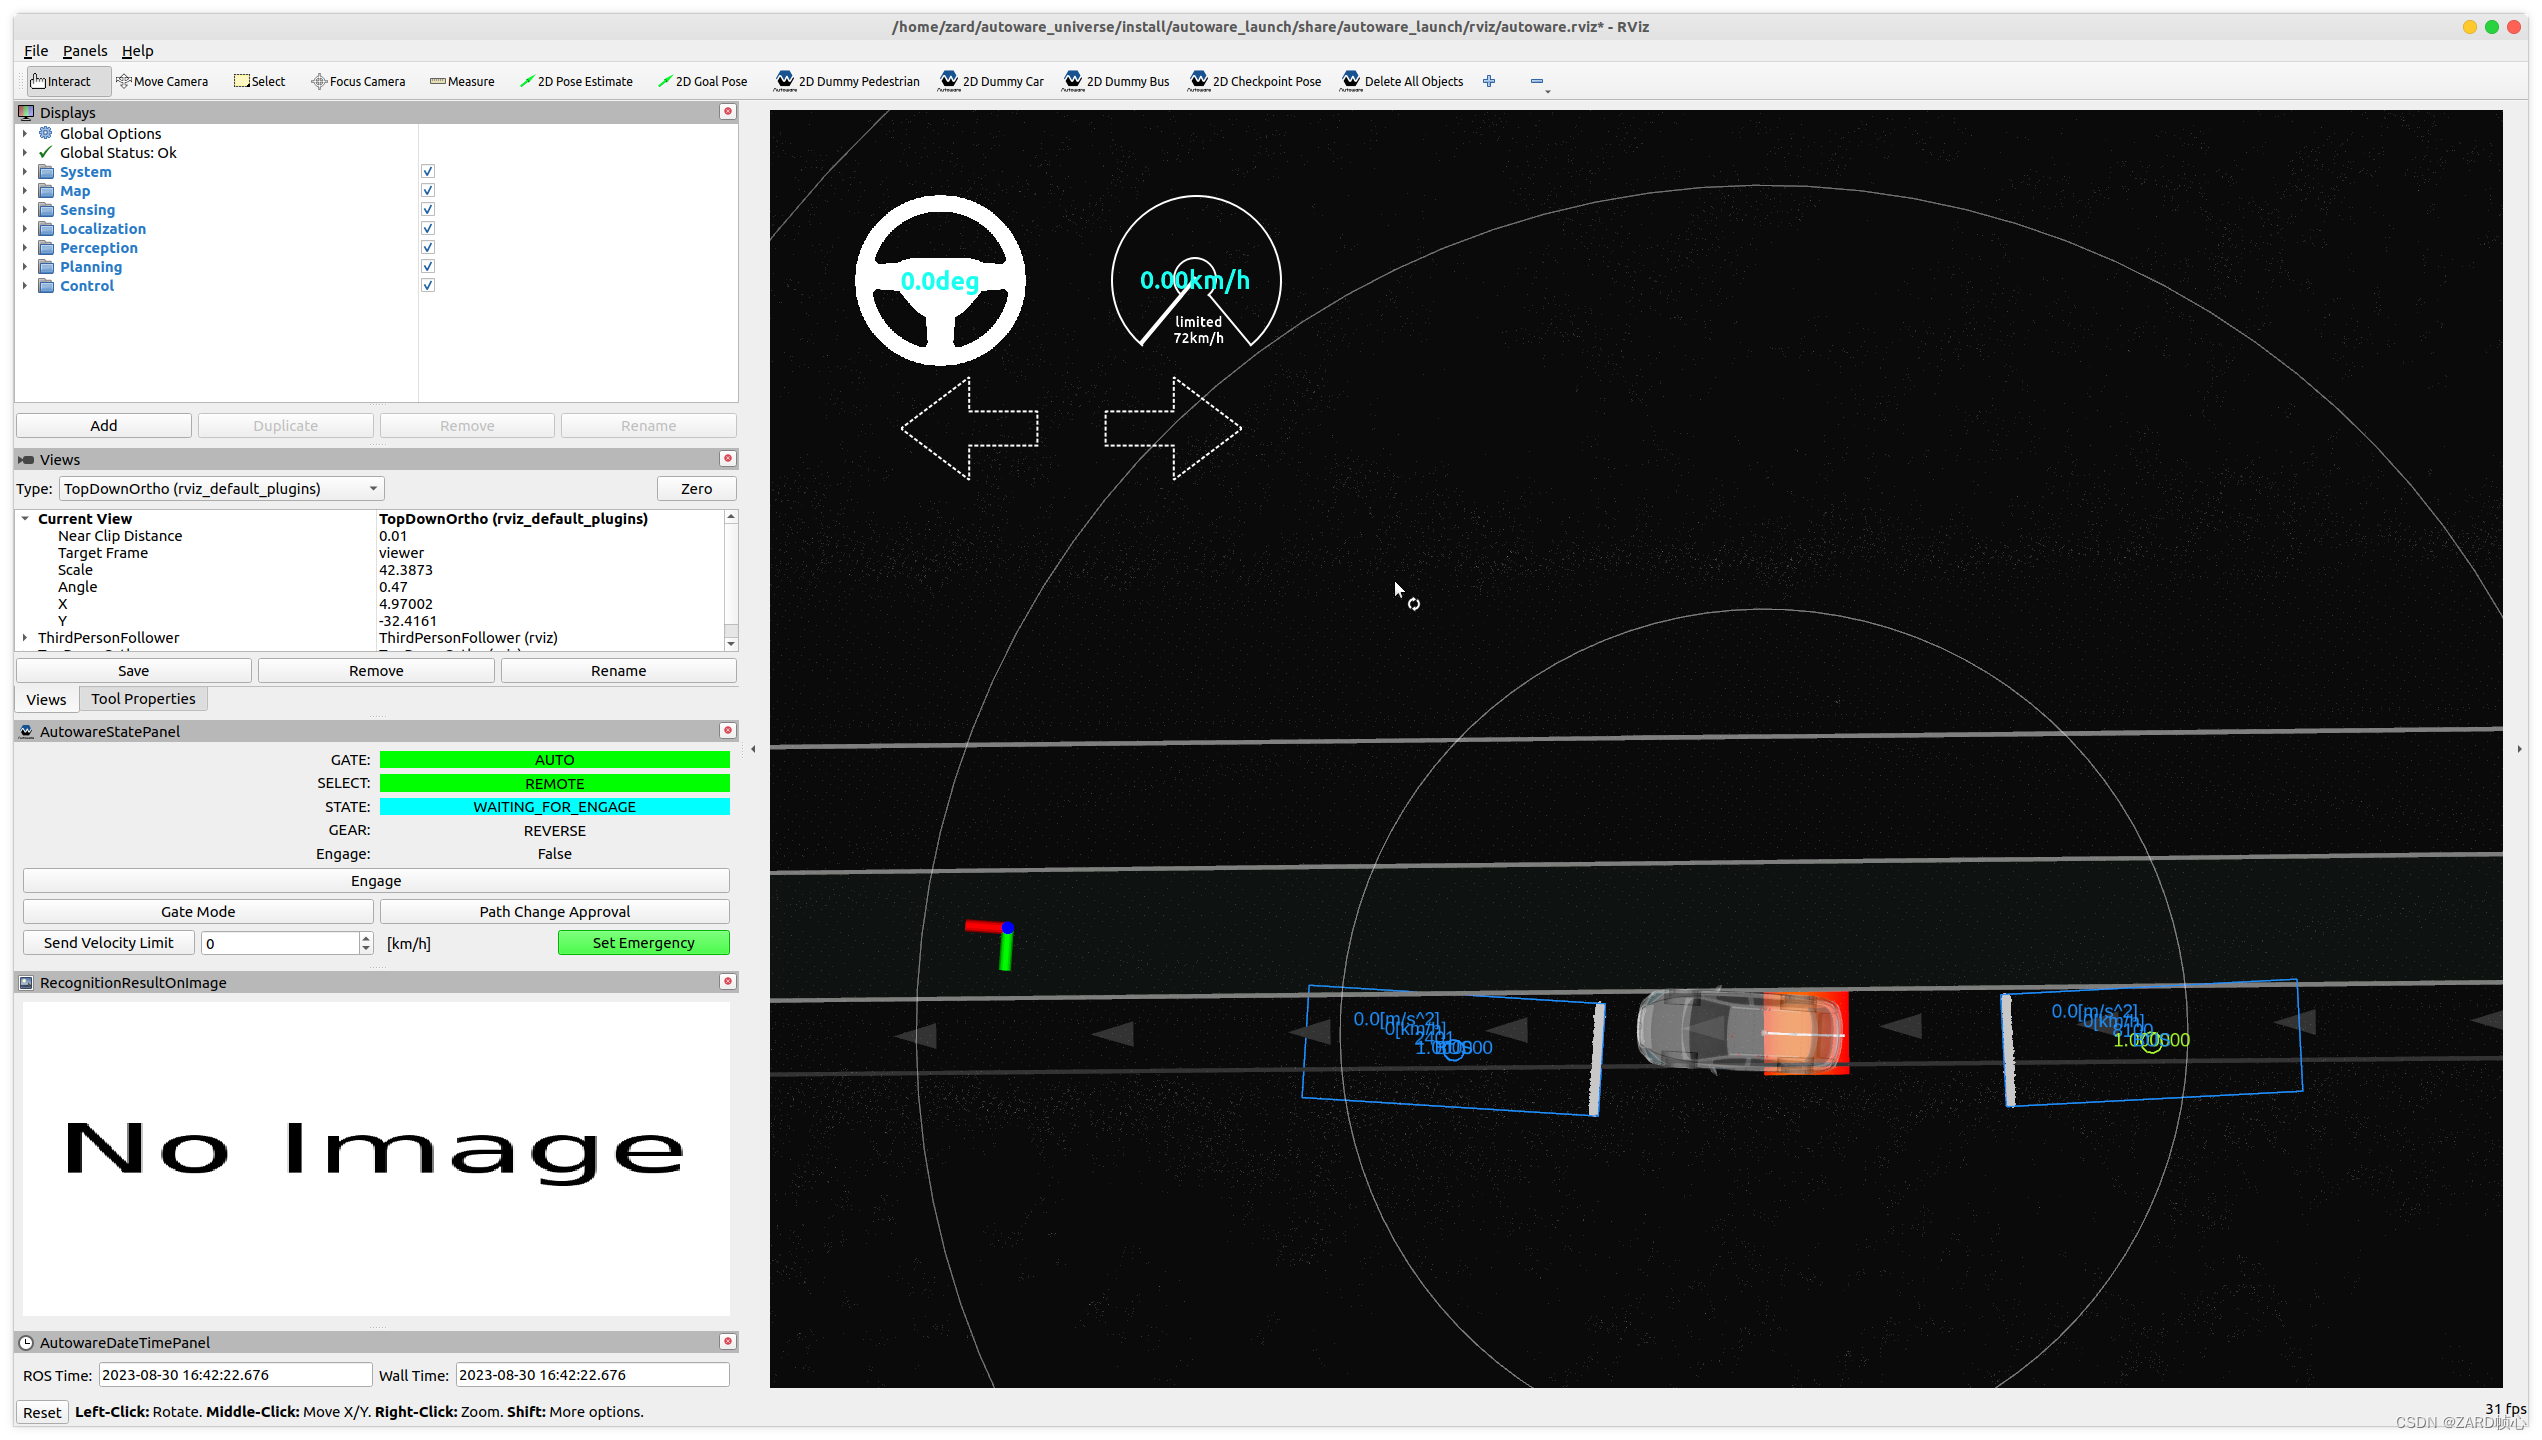Click the plus icon to add tool

pos(1489,82)
